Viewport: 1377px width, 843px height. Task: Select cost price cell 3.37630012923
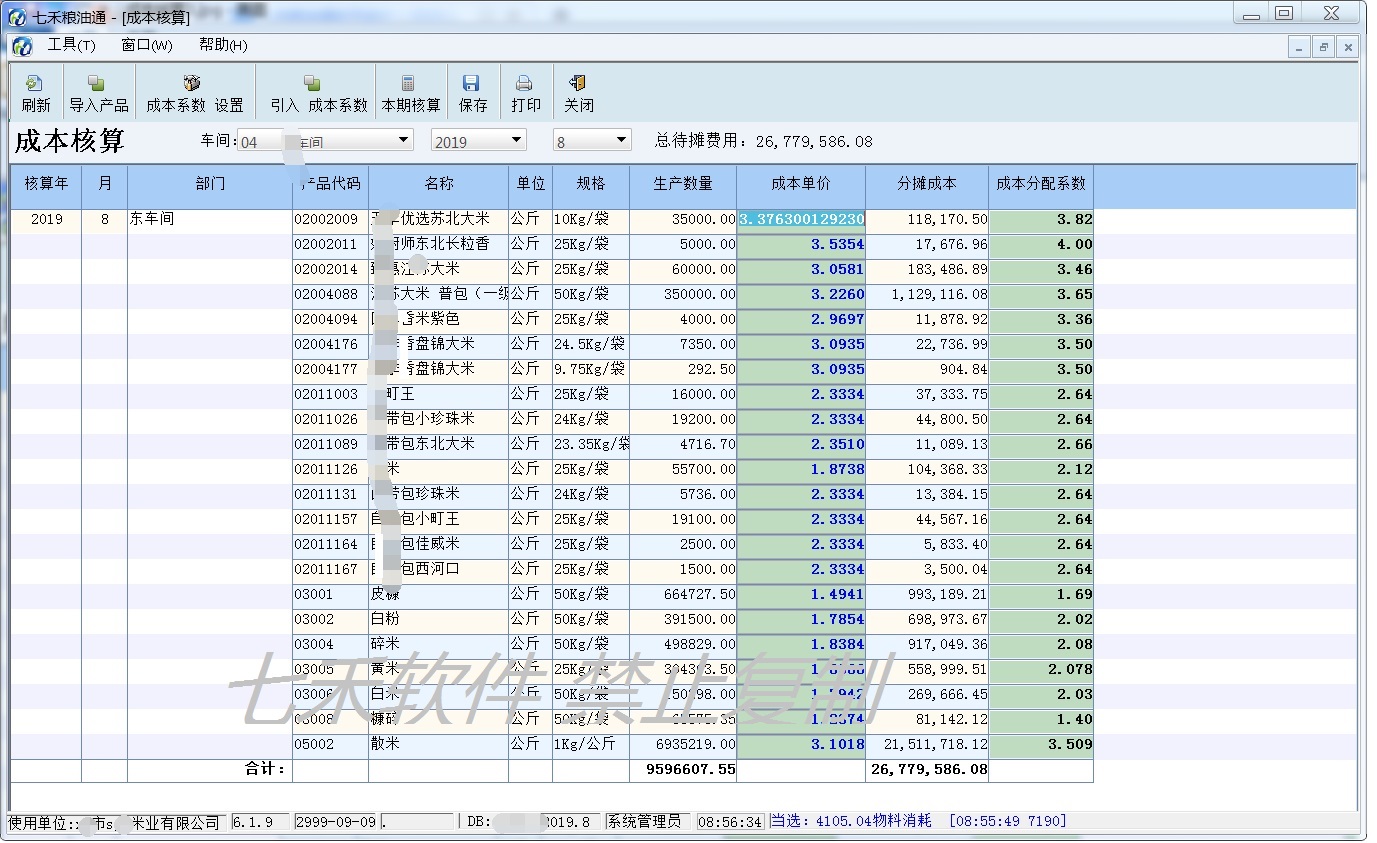[801, 219]
